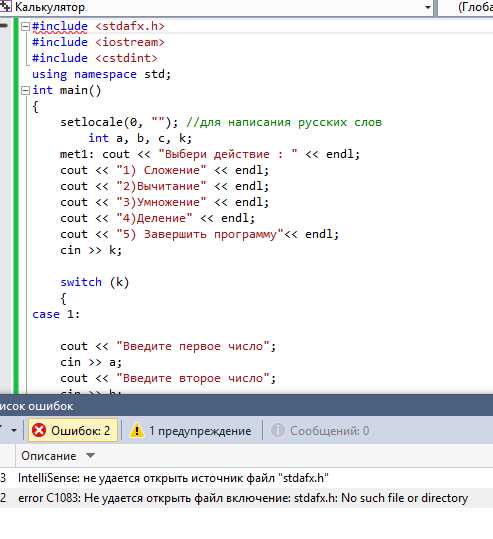493x539 pixels.
Task: Click the underlined #include <stdafx.h> line
Action: (98, 26)
